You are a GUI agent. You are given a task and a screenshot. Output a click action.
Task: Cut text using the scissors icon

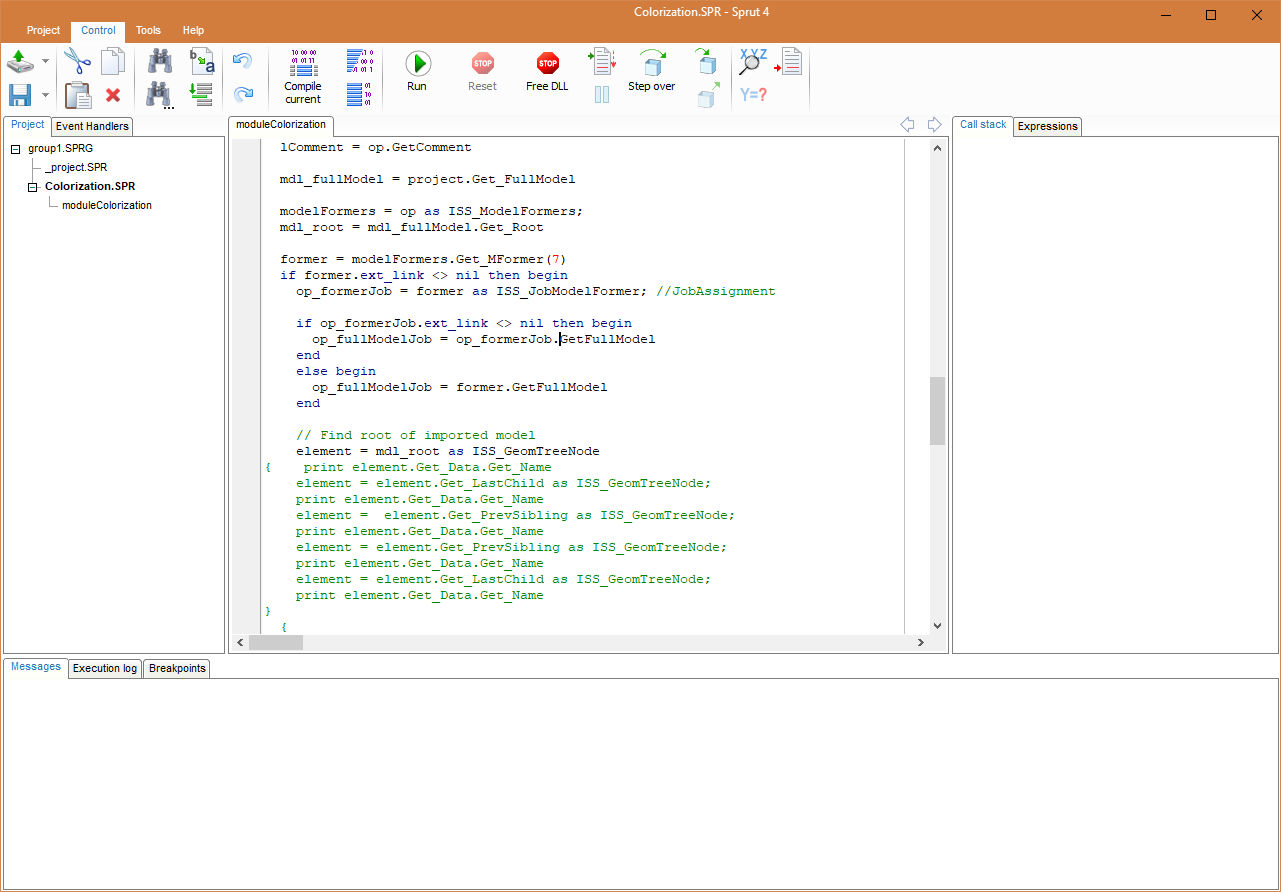tap(76, 60)
